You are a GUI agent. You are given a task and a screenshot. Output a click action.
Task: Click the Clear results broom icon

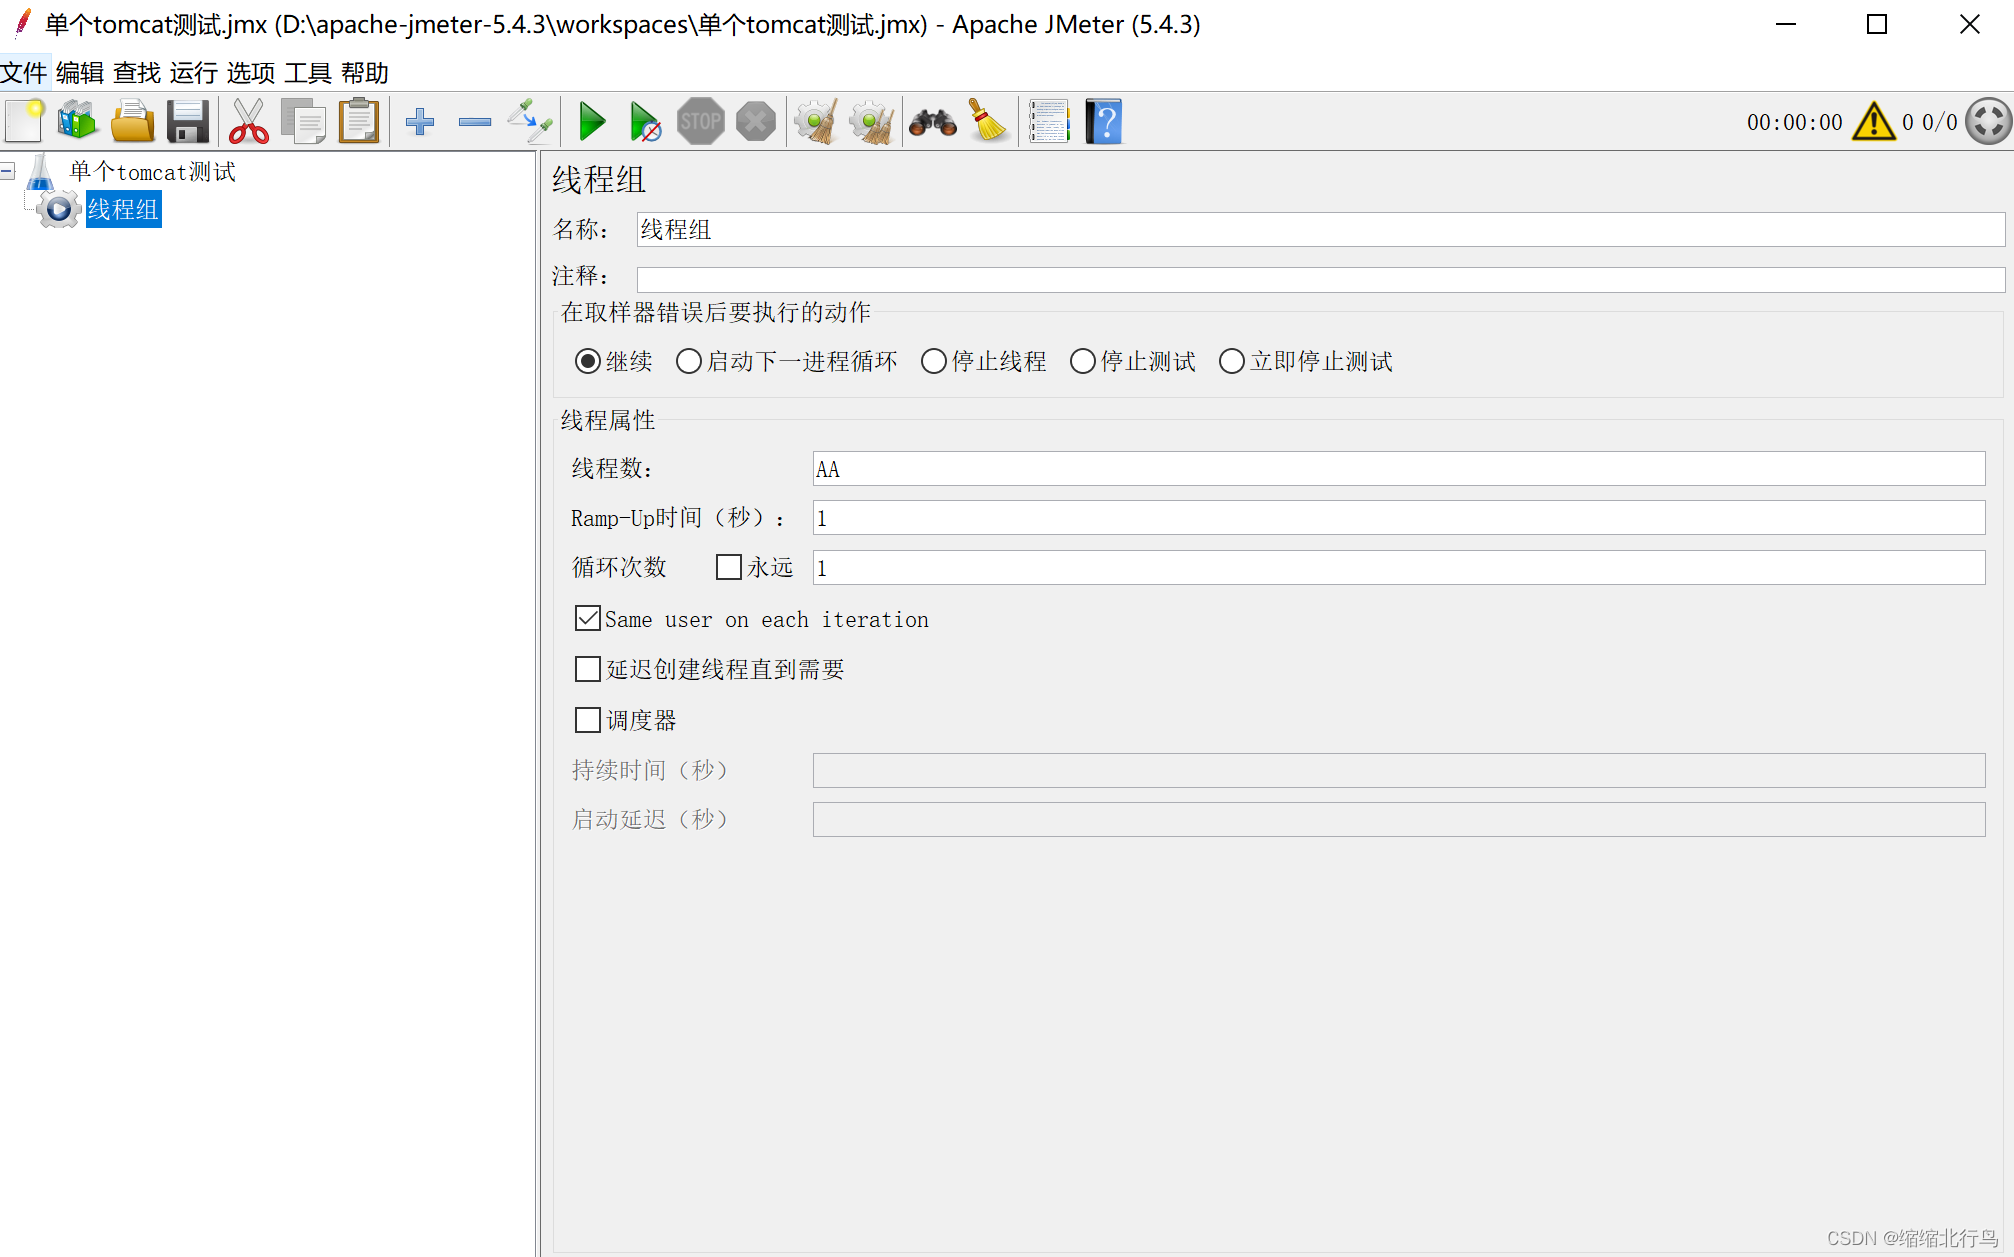[x=817, y=122]
